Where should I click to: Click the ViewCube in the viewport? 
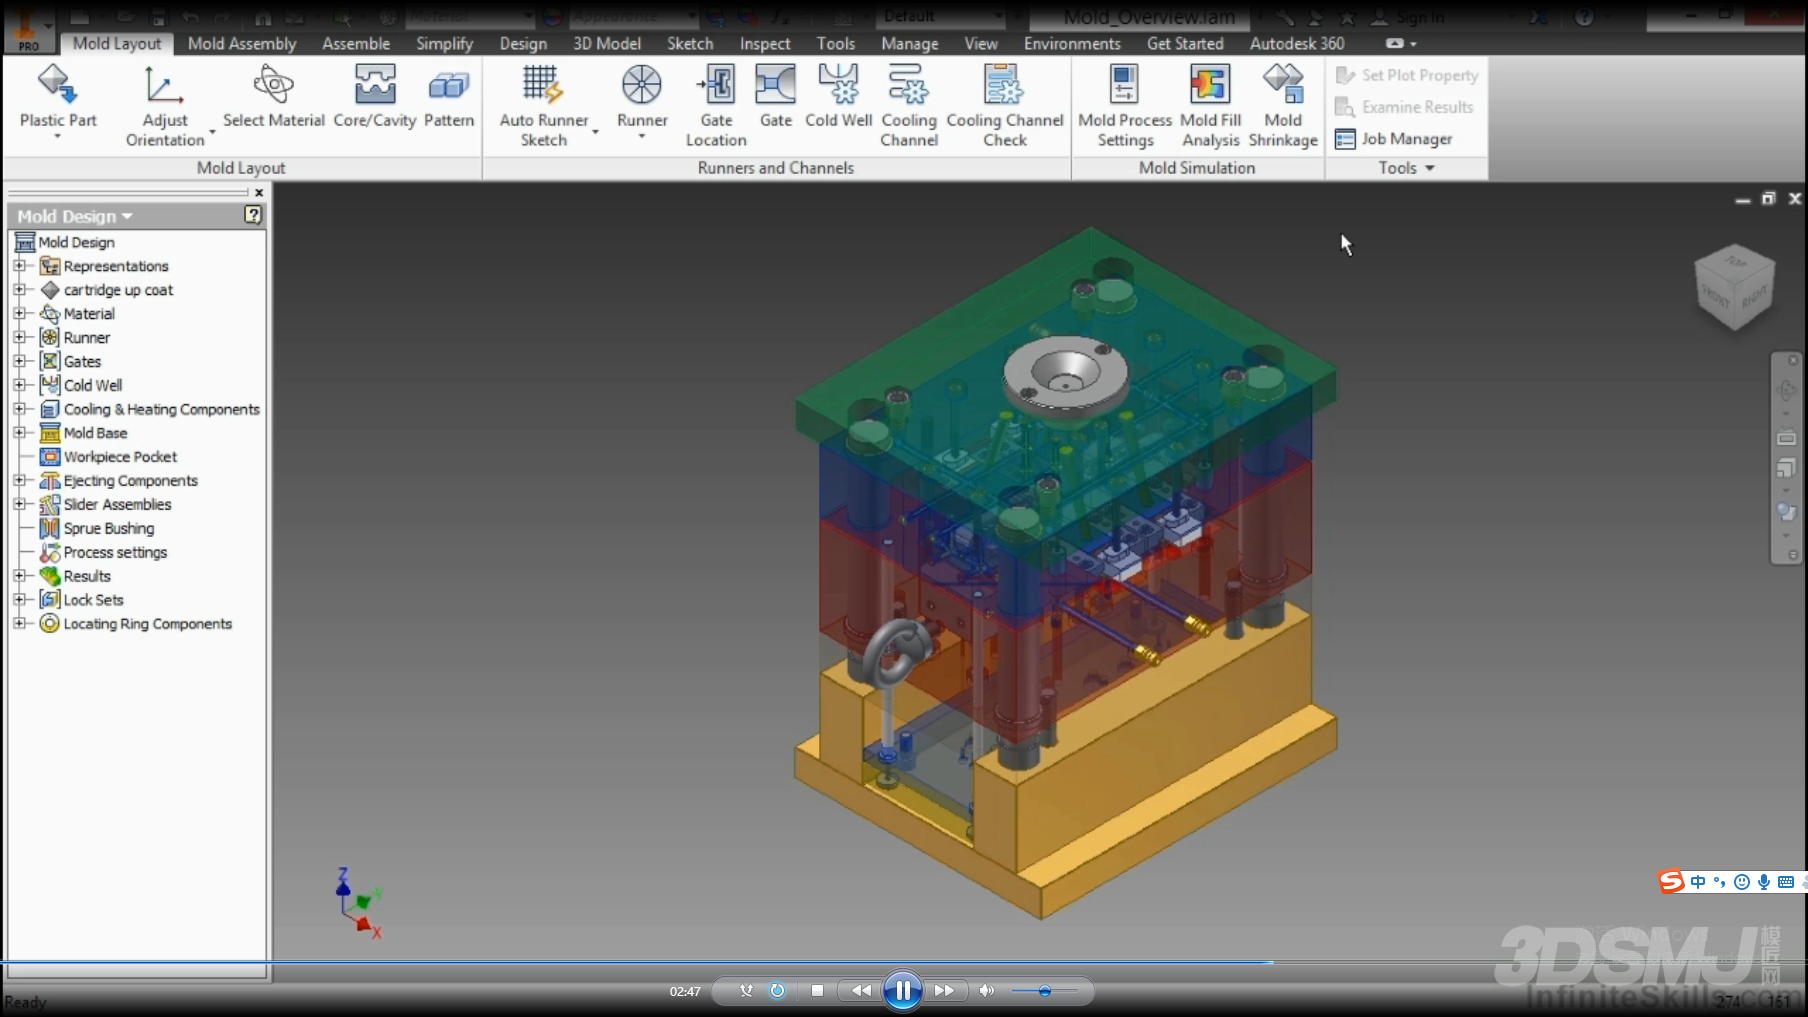1735,286
